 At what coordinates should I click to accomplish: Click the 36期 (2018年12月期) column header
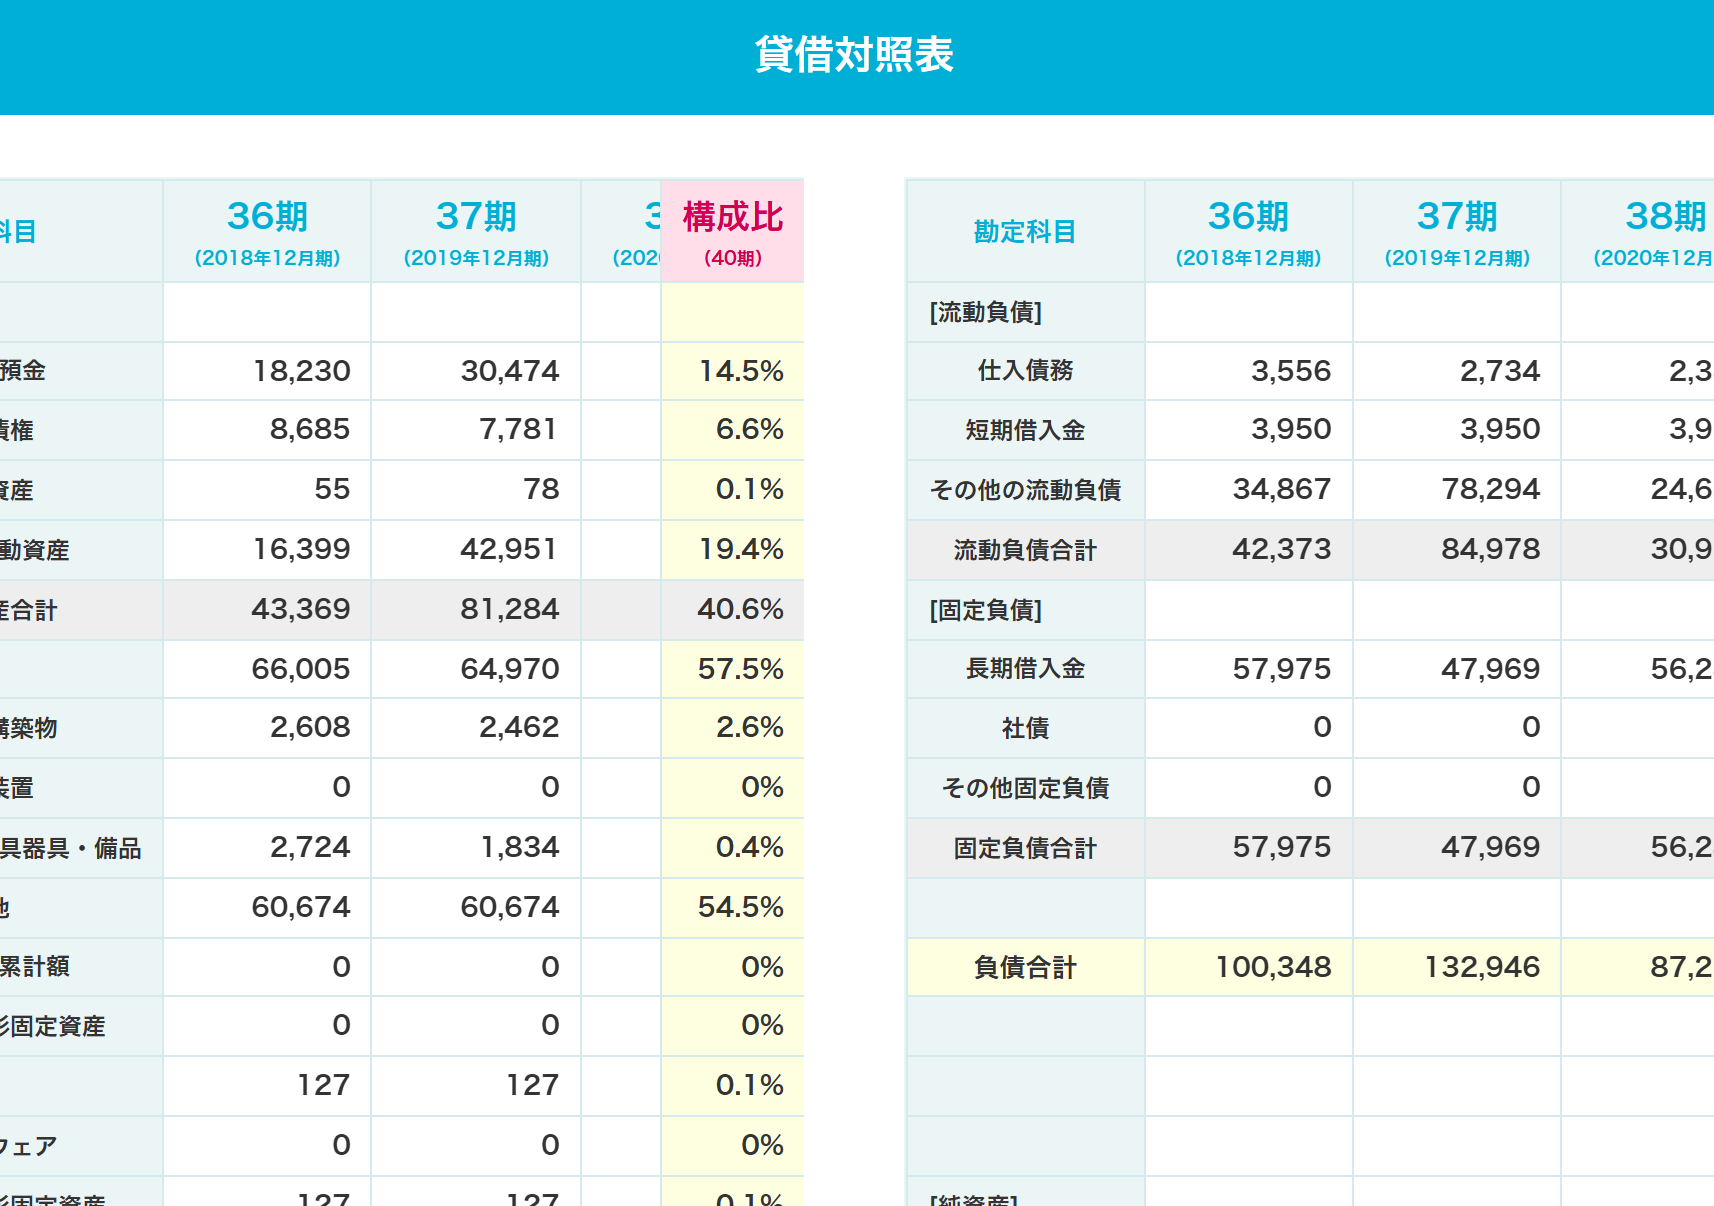[x=266, y=230]
